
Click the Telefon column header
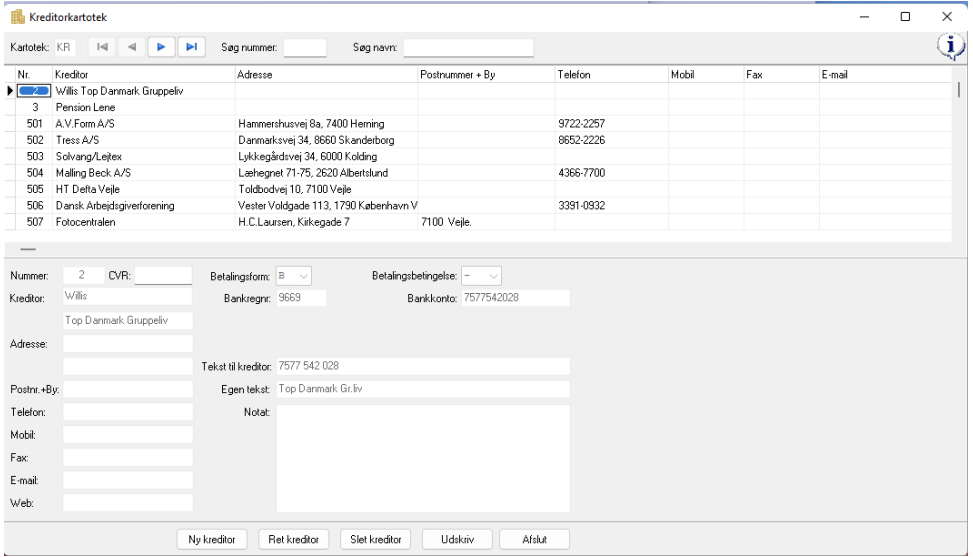[611, 74]
